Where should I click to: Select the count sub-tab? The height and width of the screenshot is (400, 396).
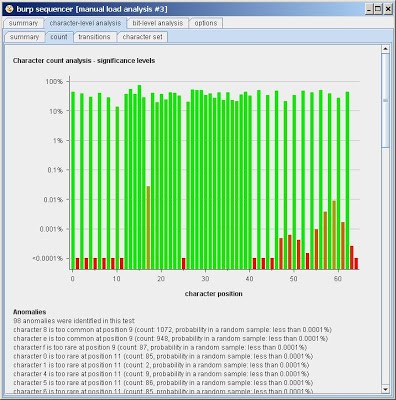(x=59, y=37)
